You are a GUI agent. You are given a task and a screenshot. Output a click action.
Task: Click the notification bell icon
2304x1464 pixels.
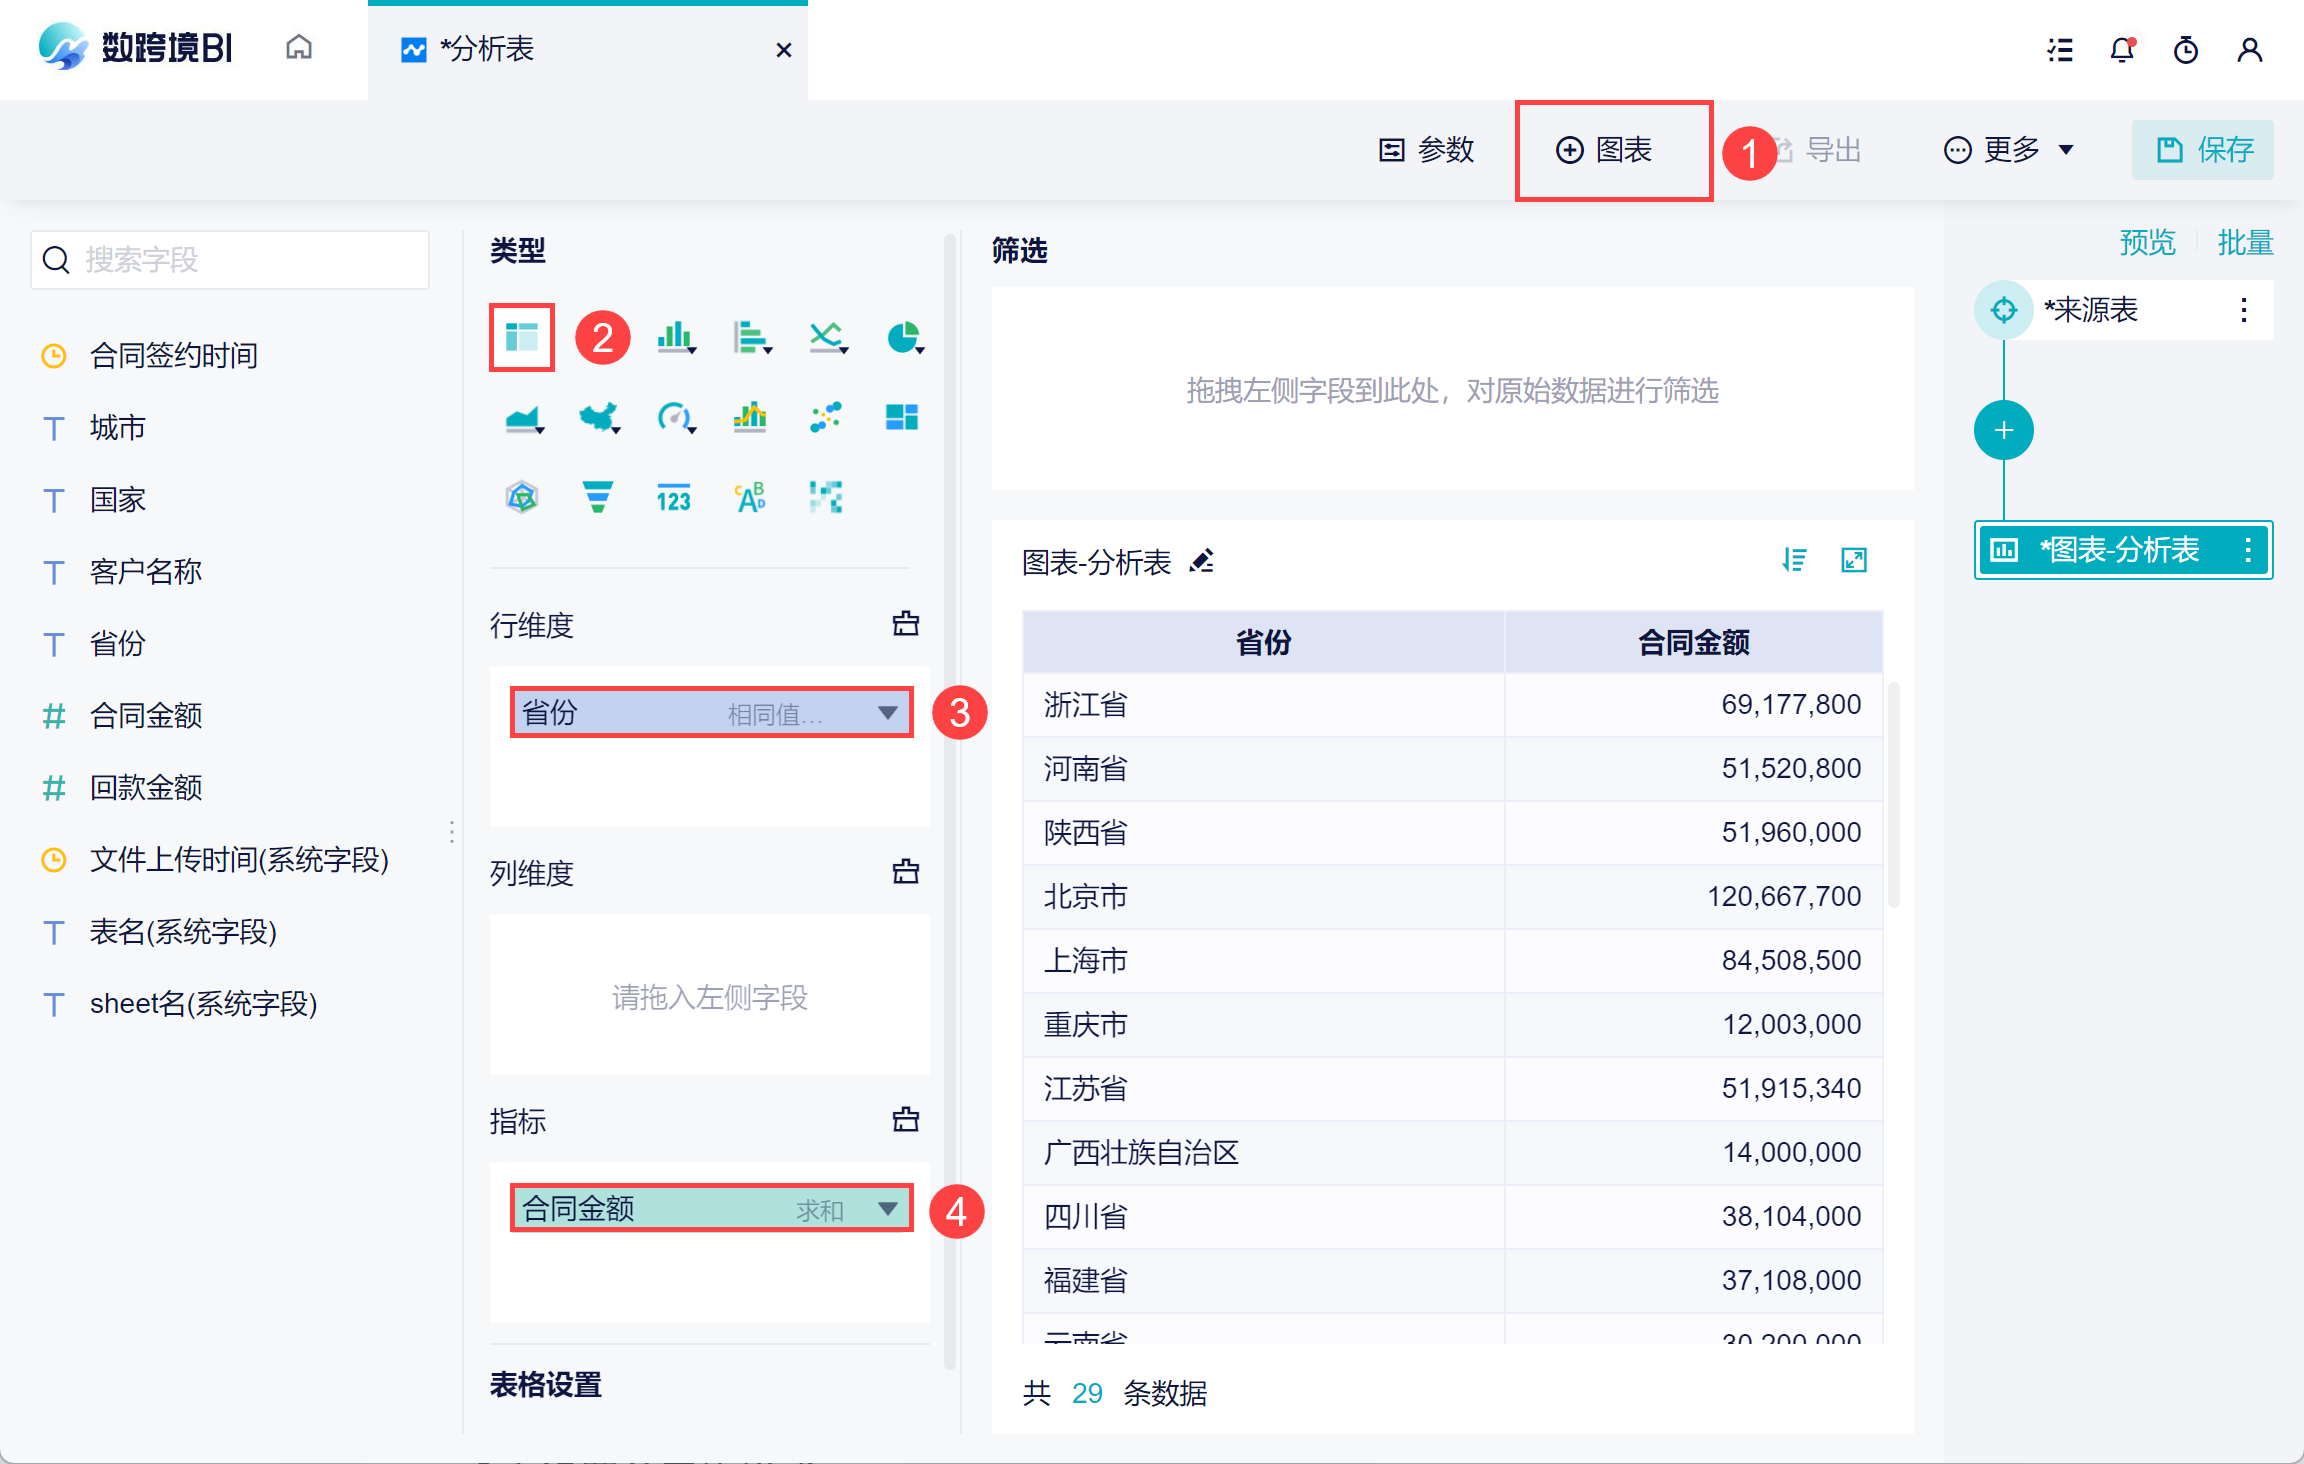(x=2121, y=49)
